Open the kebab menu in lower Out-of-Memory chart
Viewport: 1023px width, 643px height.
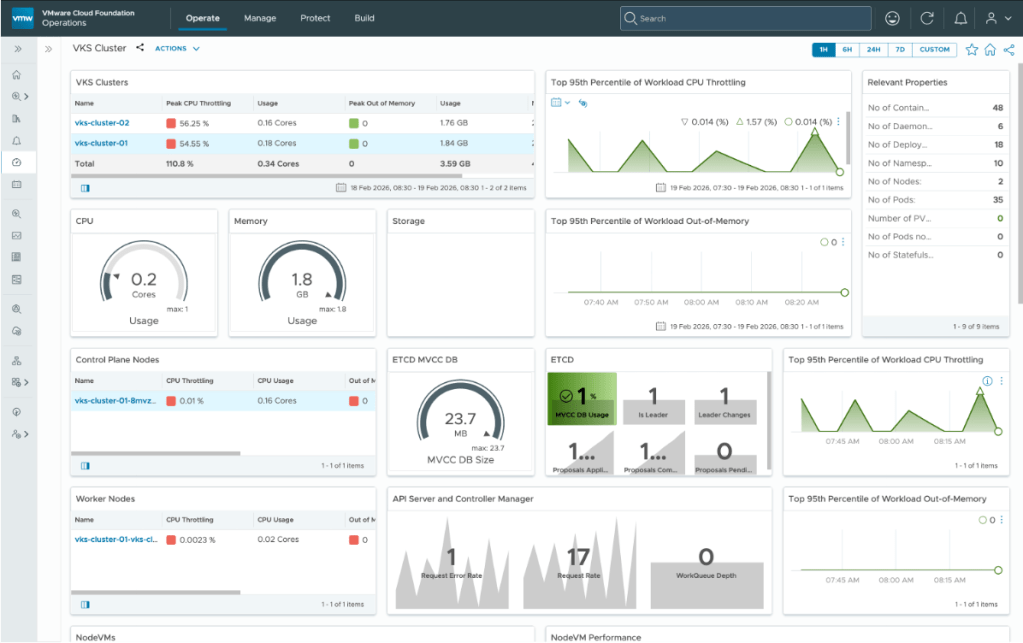(1001, 520)
